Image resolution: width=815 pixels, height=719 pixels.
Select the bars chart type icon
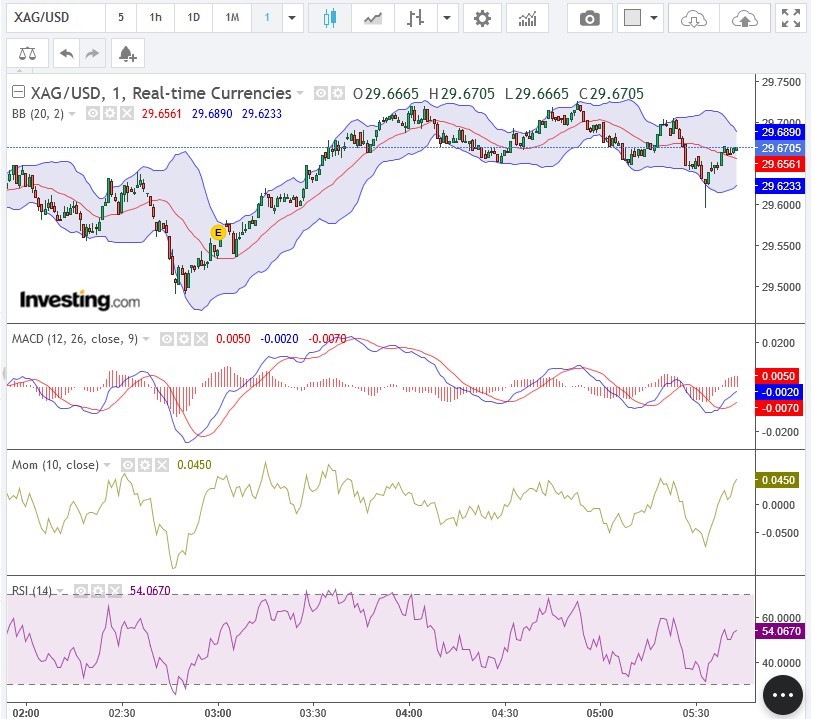(x=415, y=19)
